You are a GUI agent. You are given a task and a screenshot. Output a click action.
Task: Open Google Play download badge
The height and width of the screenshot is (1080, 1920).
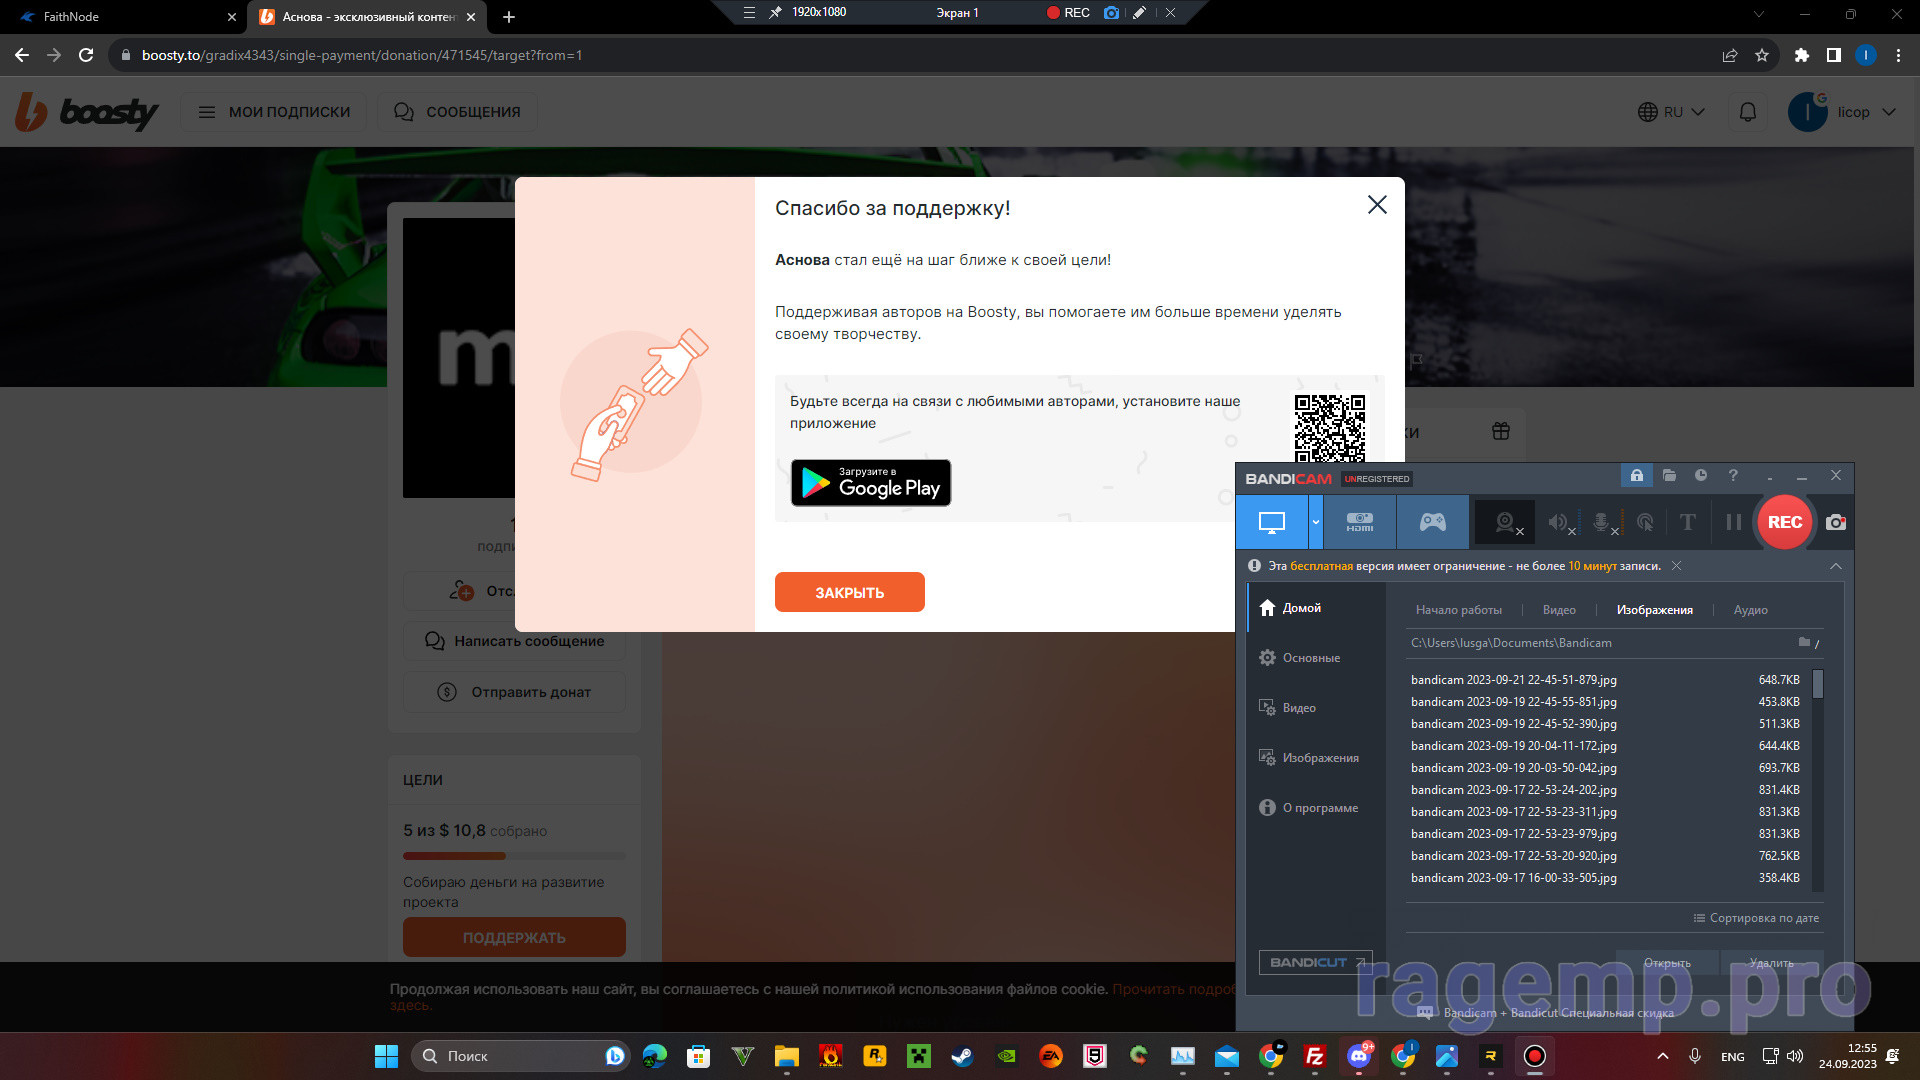[871, 483]
